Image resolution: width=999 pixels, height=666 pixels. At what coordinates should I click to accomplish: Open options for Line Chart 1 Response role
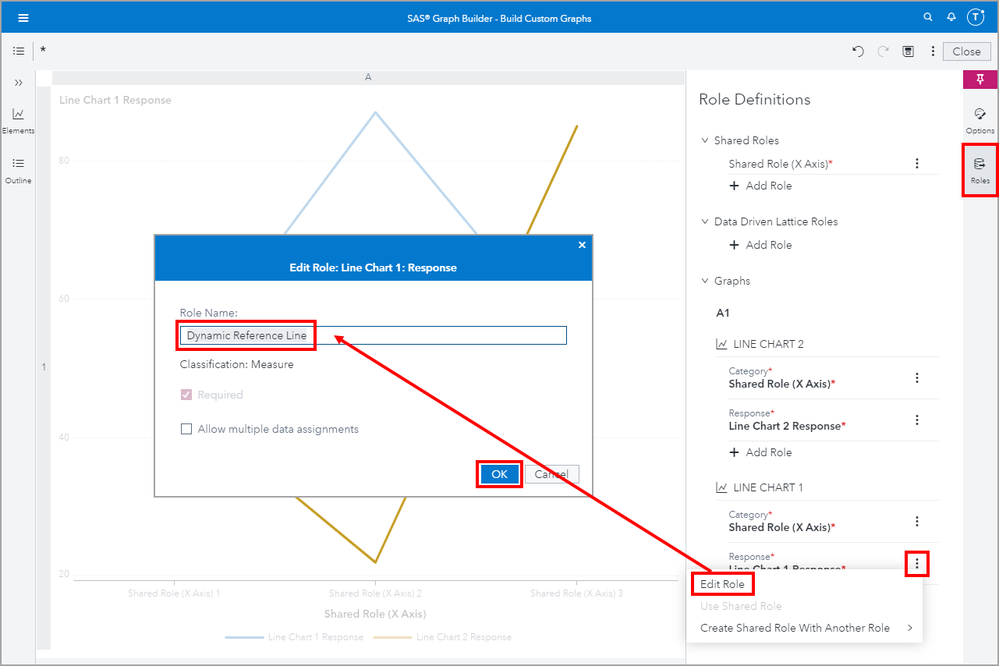[x=917, y=563]
